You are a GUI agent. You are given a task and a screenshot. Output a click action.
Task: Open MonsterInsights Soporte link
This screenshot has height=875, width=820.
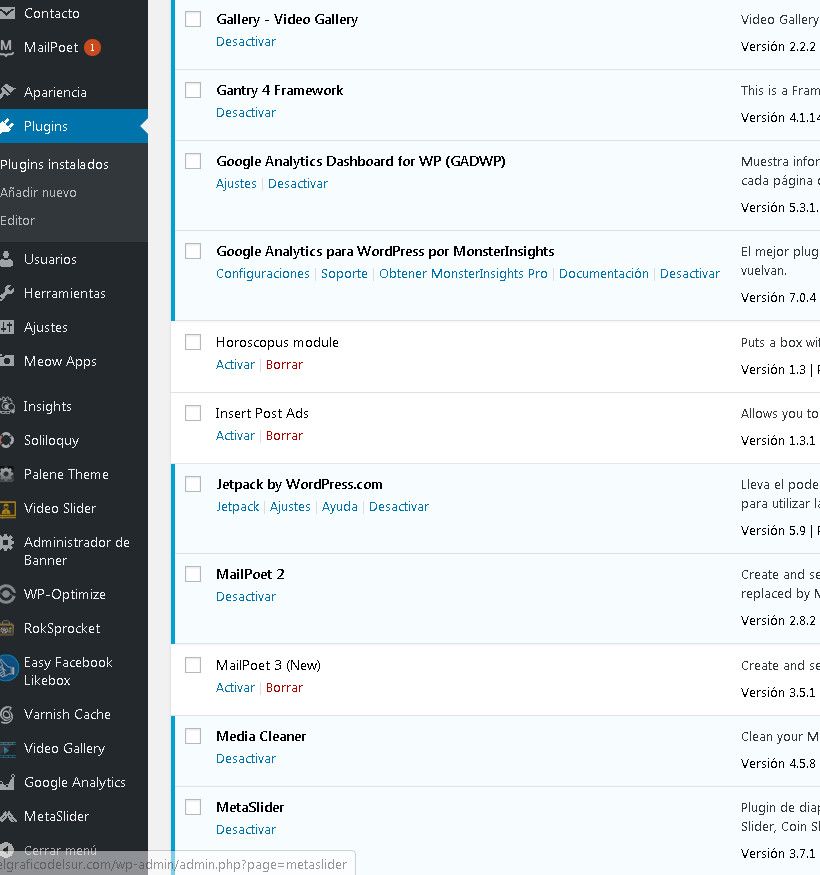click(x=344, y=273)
